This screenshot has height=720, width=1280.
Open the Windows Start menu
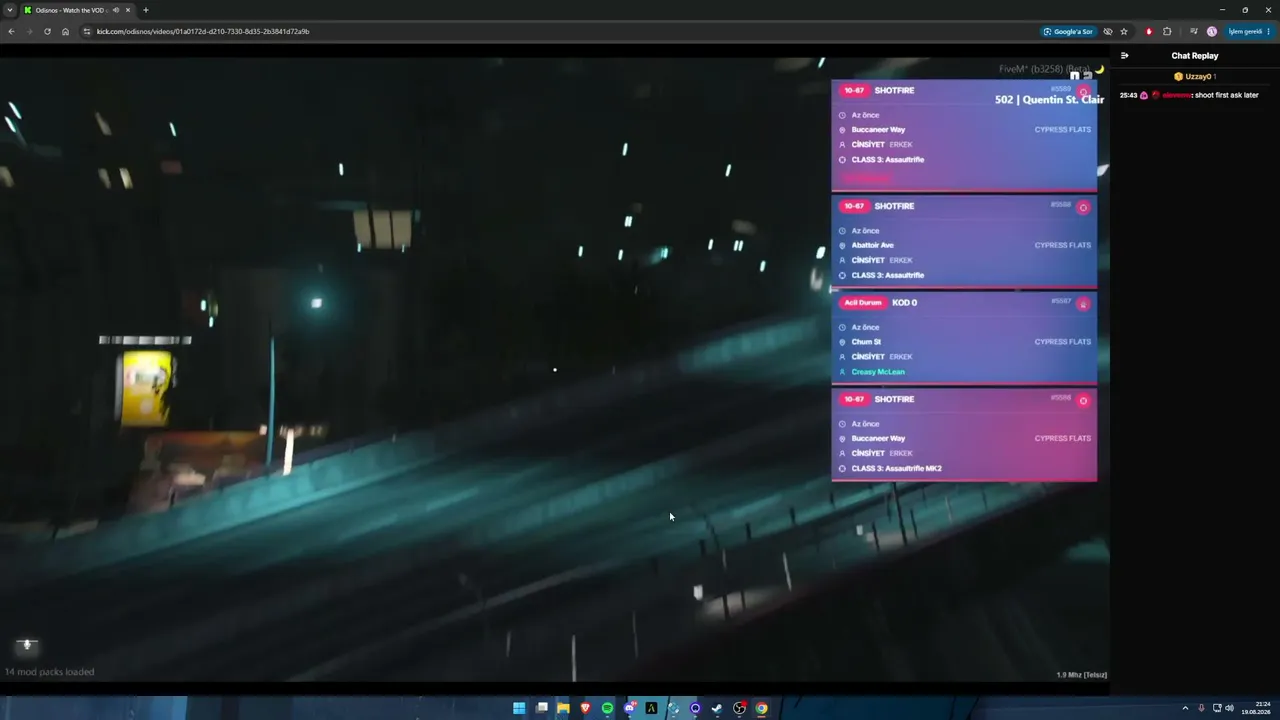coord(519,708)
